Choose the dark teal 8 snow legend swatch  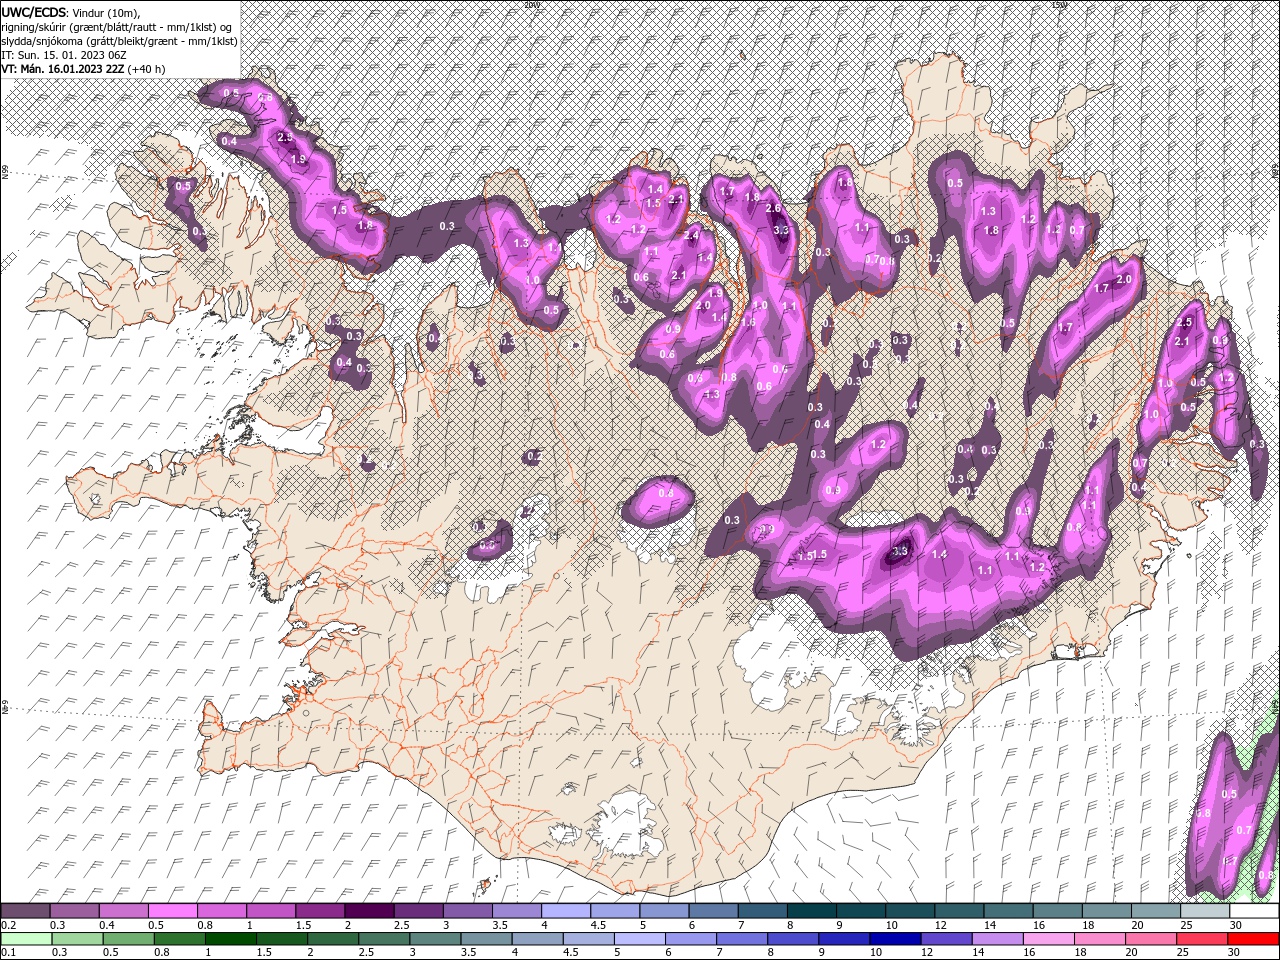[x=811, y=911]
